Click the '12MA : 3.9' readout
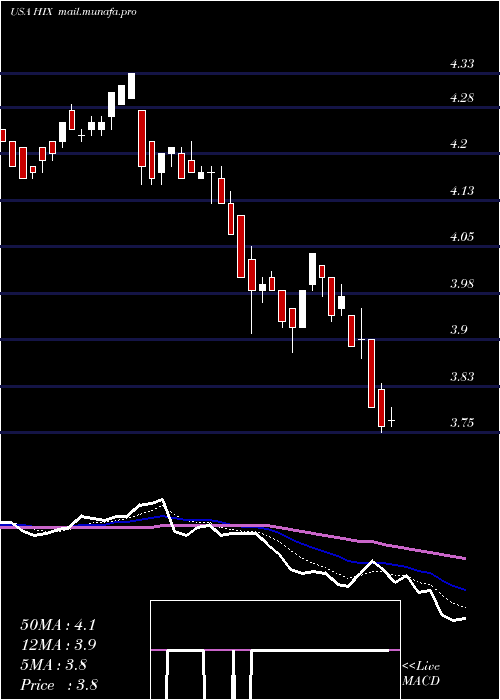The height and width of the screenshot is (700, 500). 58,645
